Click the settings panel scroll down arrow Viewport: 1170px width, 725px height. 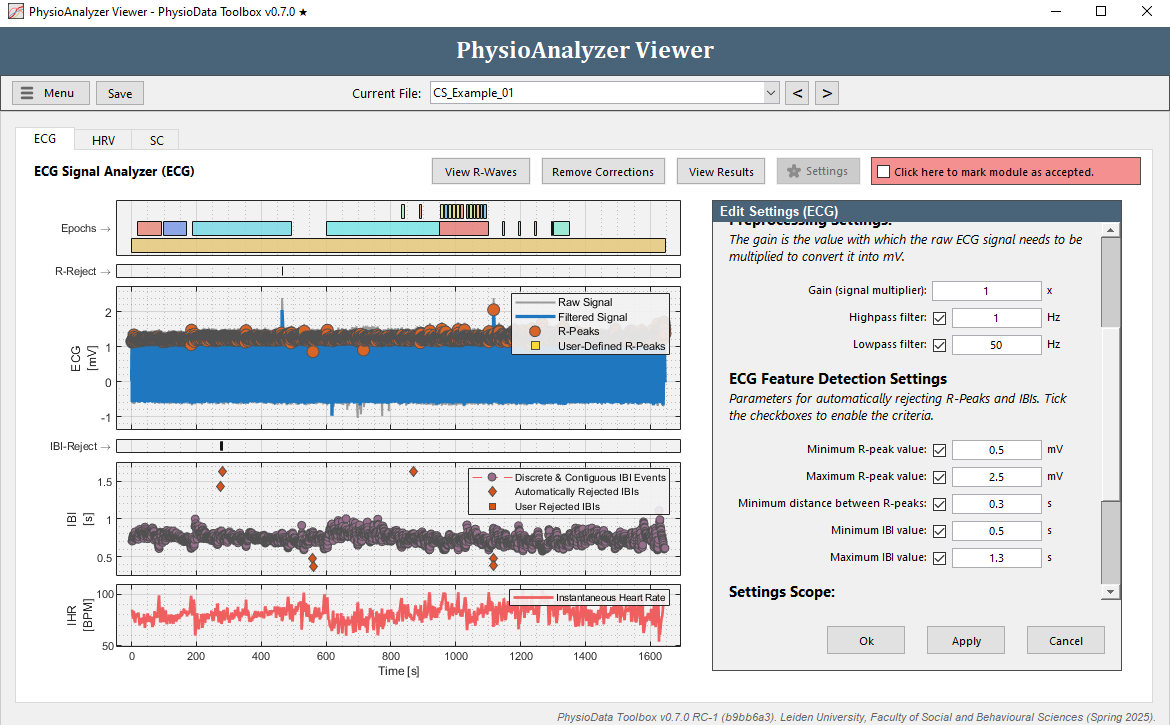[x=1110, y=591]
